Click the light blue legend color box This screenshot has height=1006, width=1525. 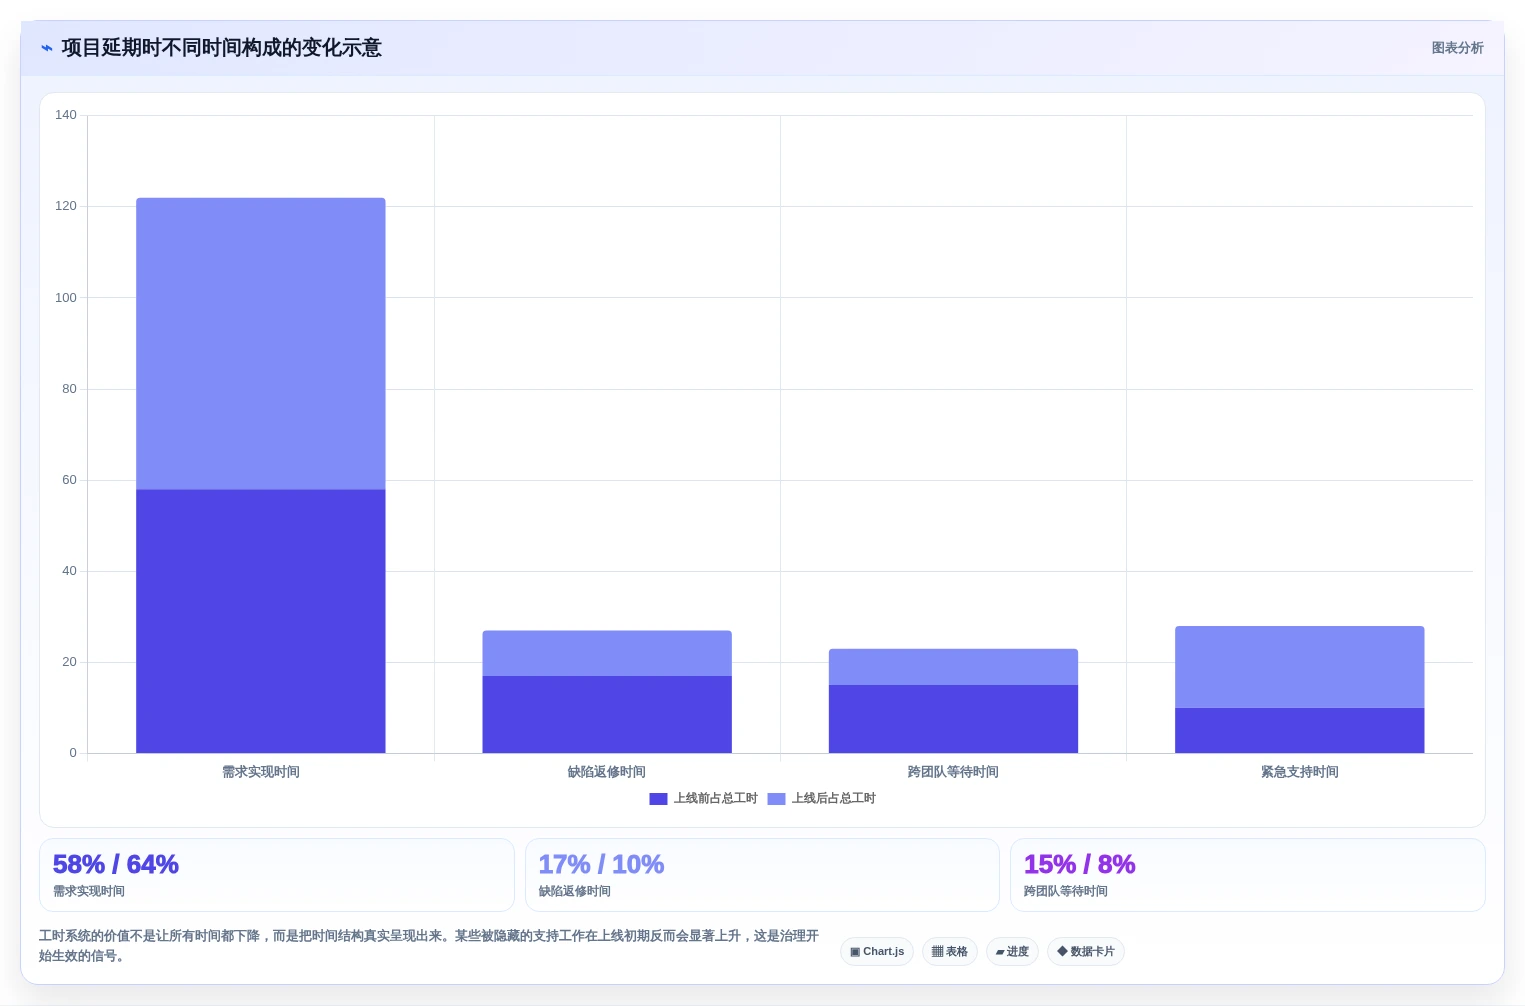(776, 799)
